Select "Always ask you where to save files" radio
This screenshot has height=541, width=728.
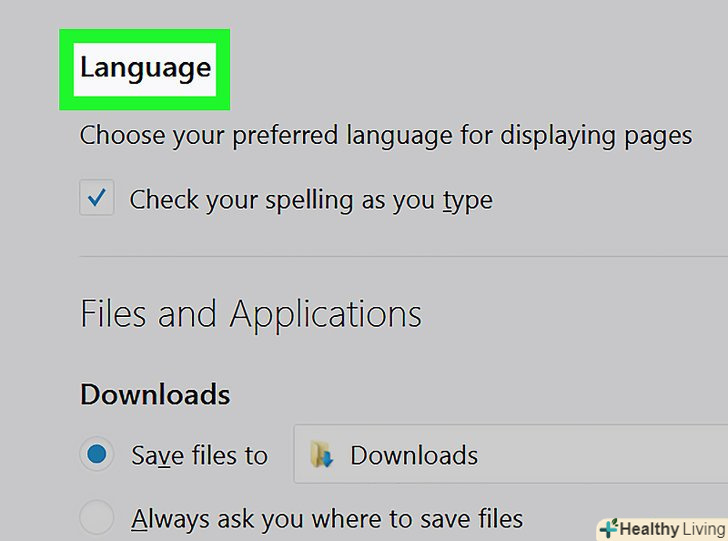pos(97,518)
